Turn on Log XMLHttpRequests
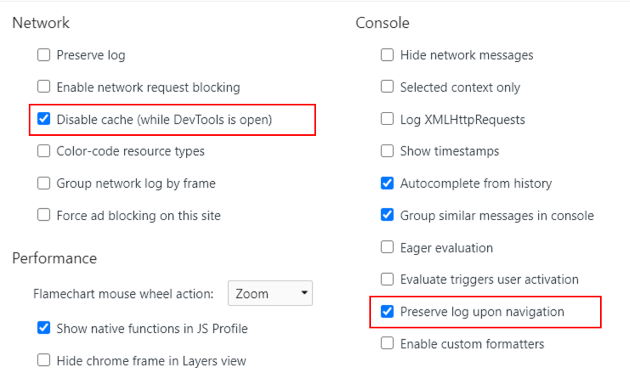 (387, 119)
